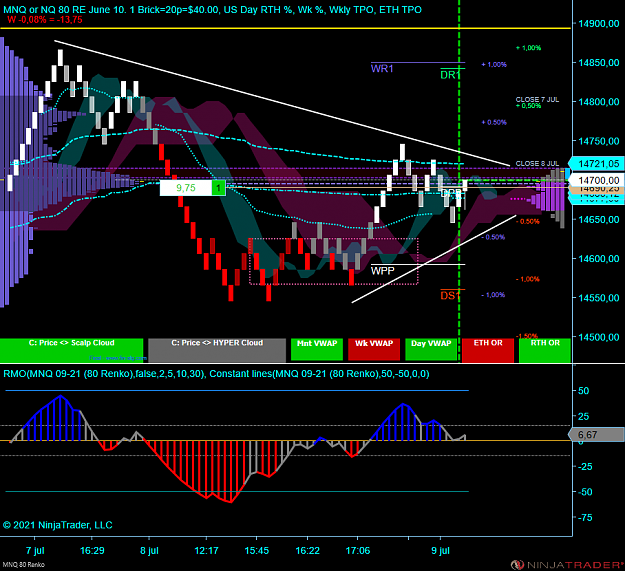
Task: Click the Day VWAP green status box
Action: [431, 349]
